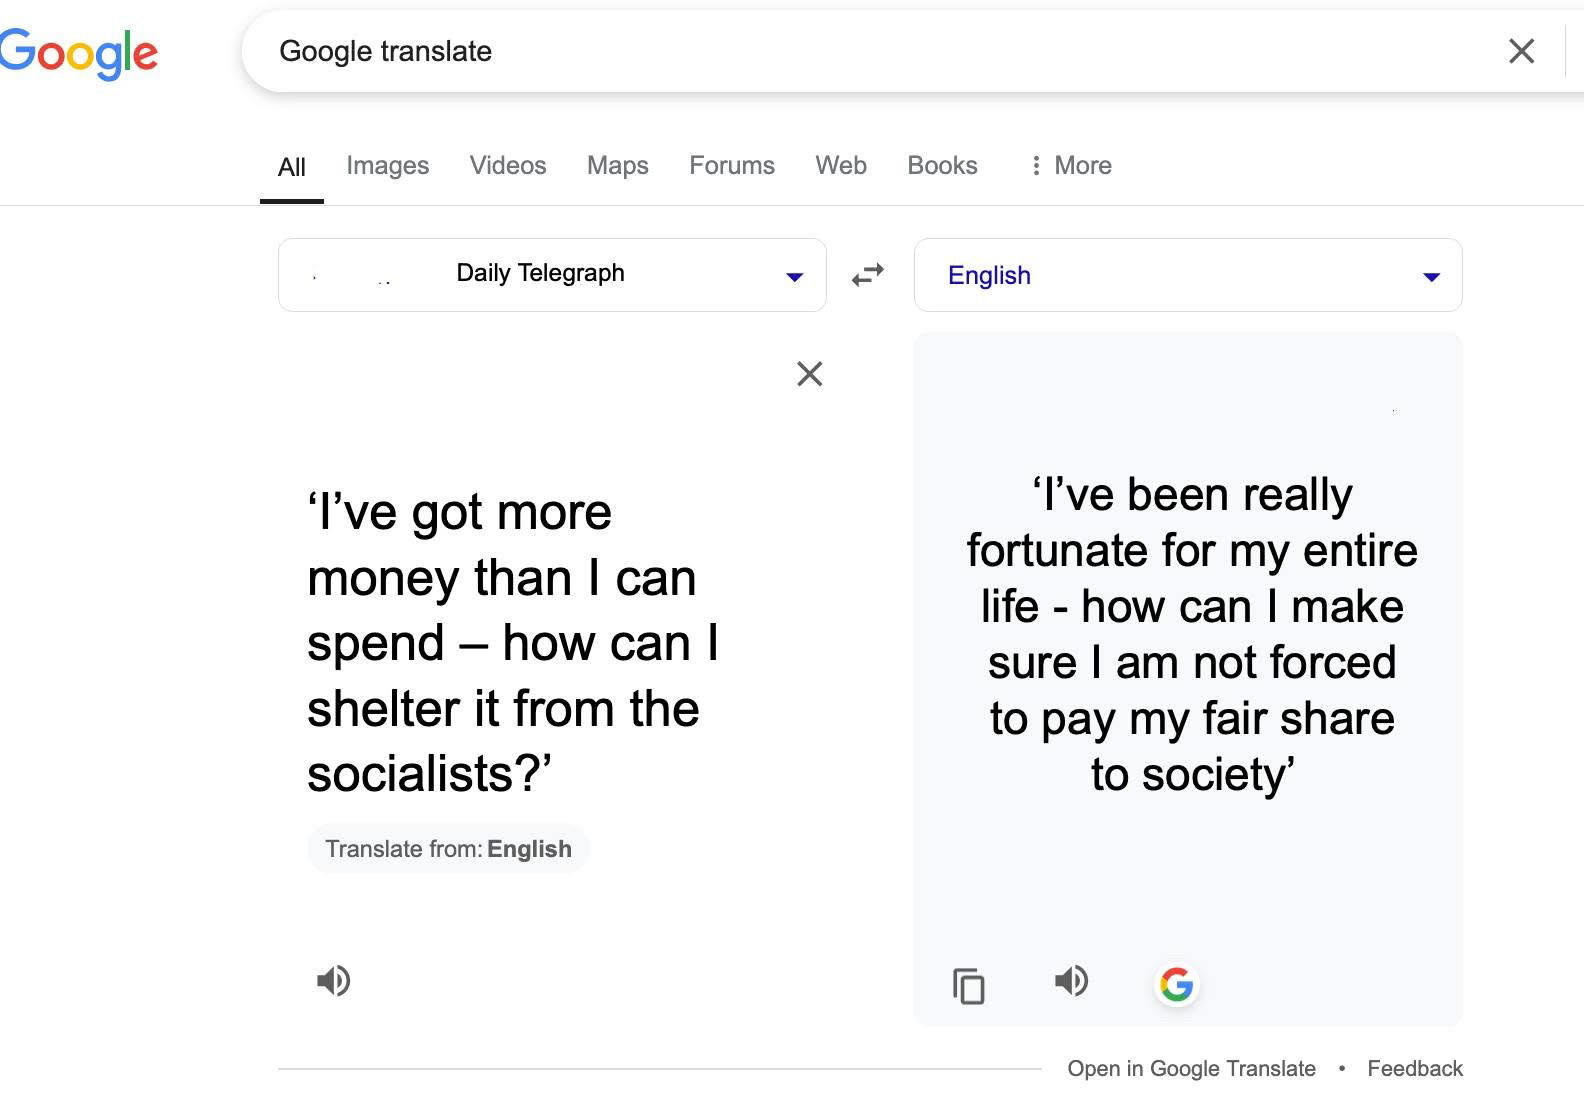Clear the source text with X icon
Image resolution: width=1584 pixels, height=1100 pixels.
[810, 374]
